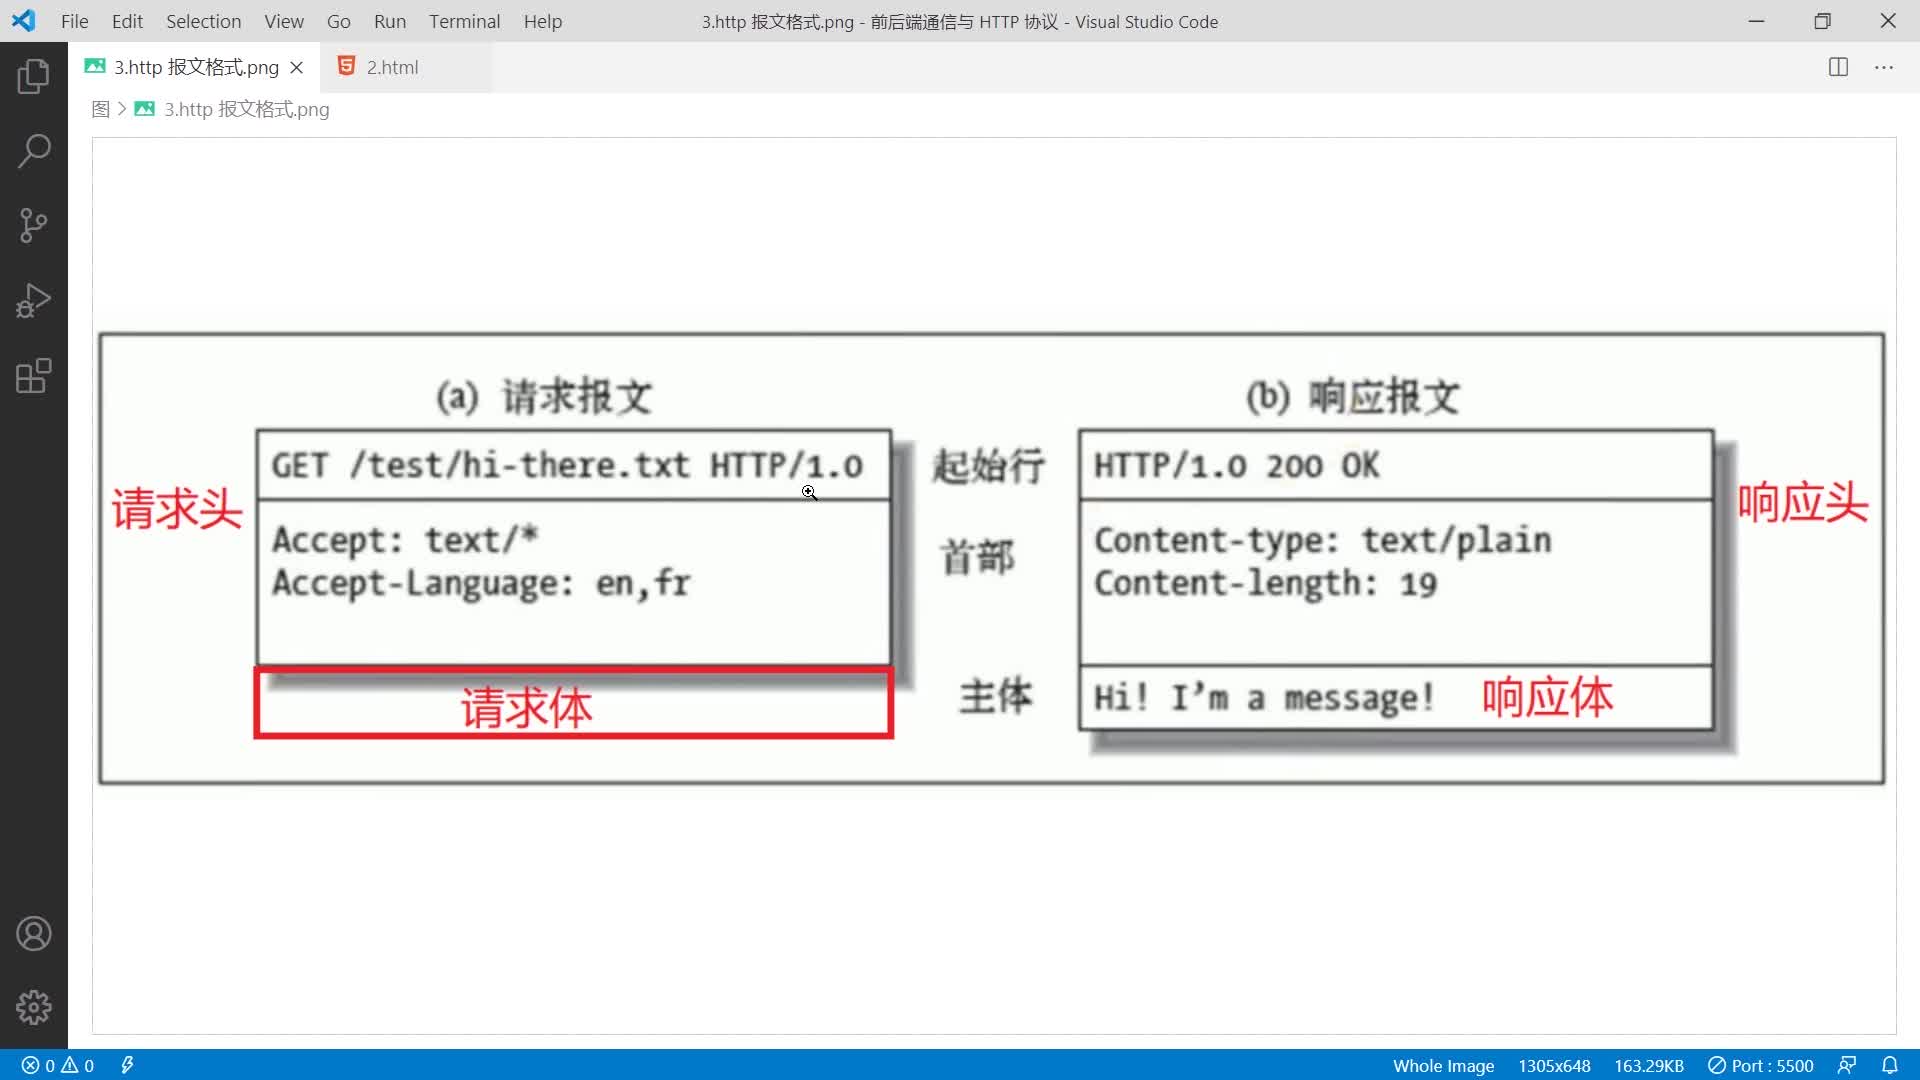Click the notifications bell in status bar
This screenshot has width=1920, height=1080.
point(1890,1066)
